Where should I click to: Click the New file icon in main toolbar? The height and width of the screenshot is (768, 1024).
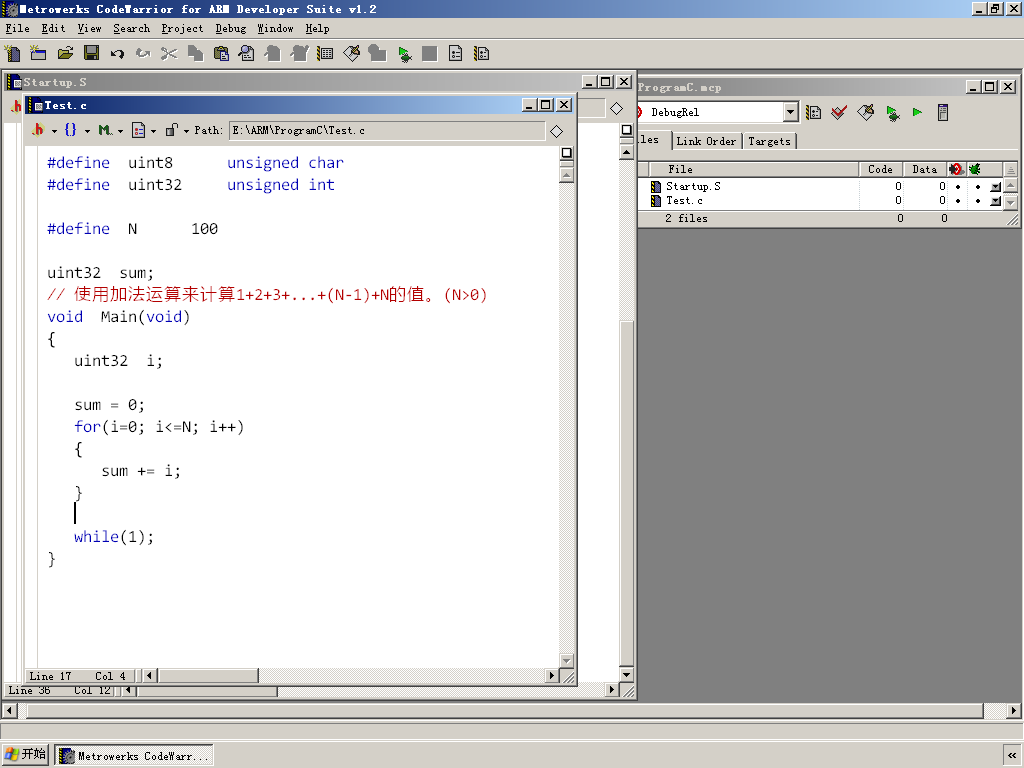(x=12, y=54)
